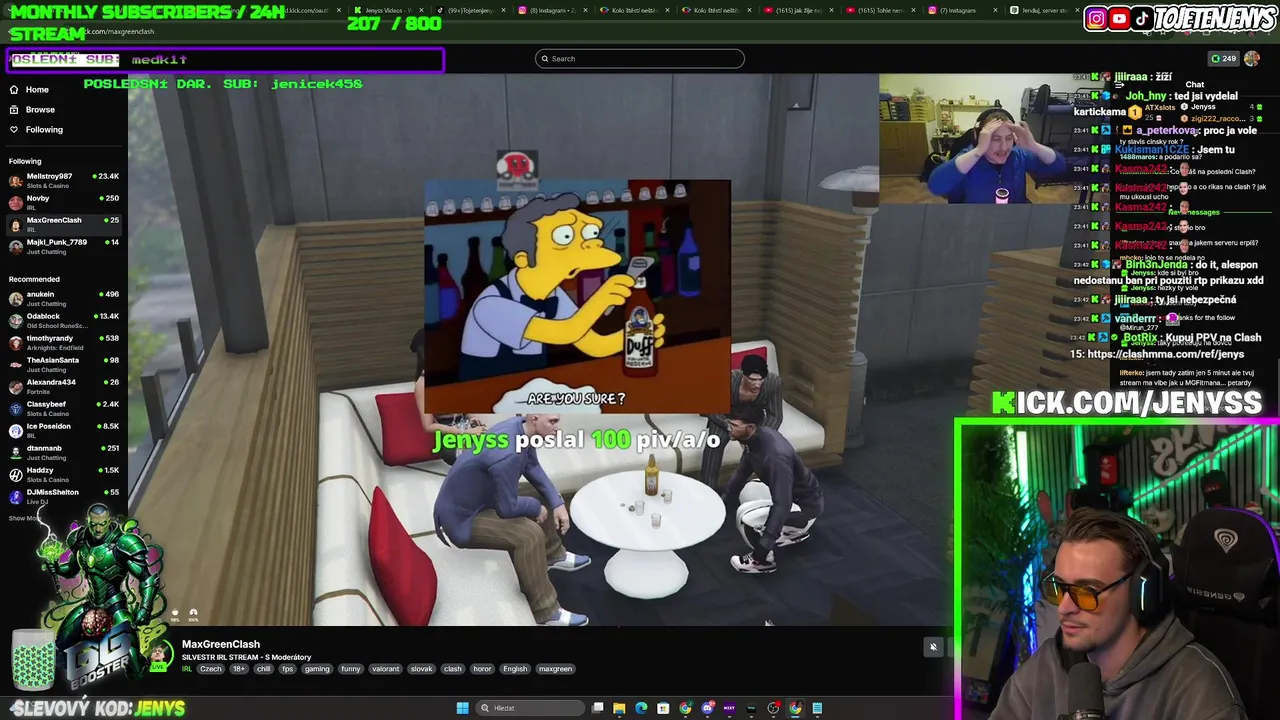Select MaxGreenClash in Following list
This screenshot has width=1280, height=720.
[x=64, y=224]
